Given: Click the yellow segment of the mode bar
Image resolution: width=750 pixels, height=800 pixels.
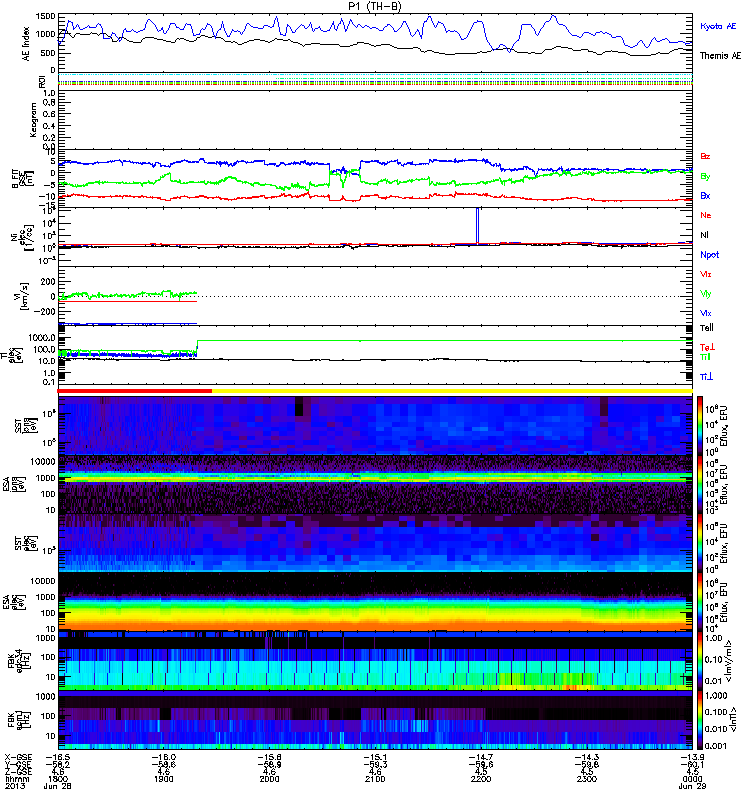Looking at the screenshot, I should (452, 391).
